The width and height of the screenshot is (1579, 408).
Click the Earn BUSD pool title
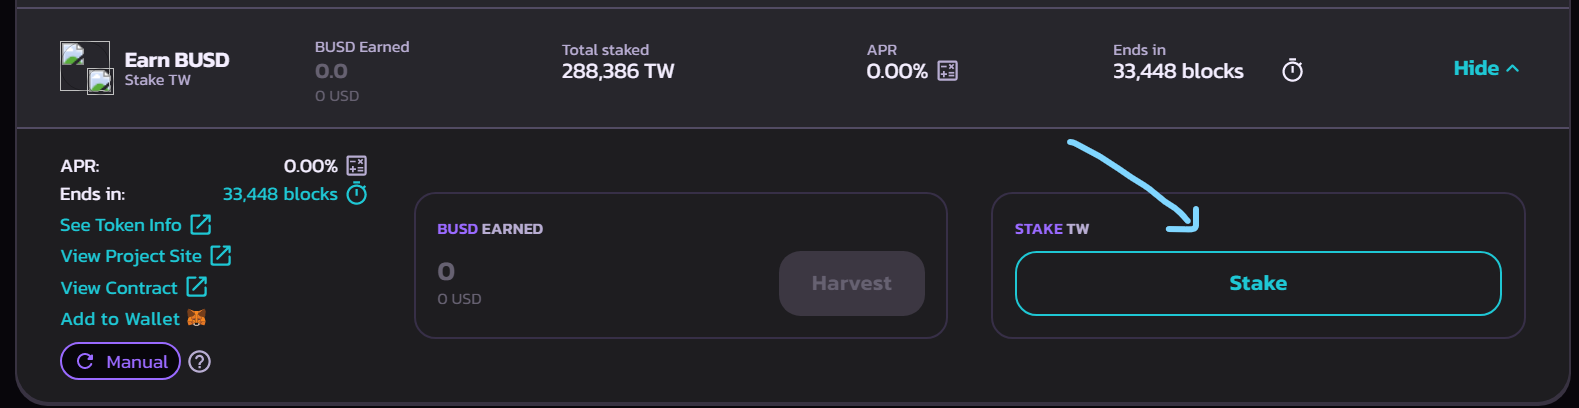pyautogui.click(x=177, y=60)
